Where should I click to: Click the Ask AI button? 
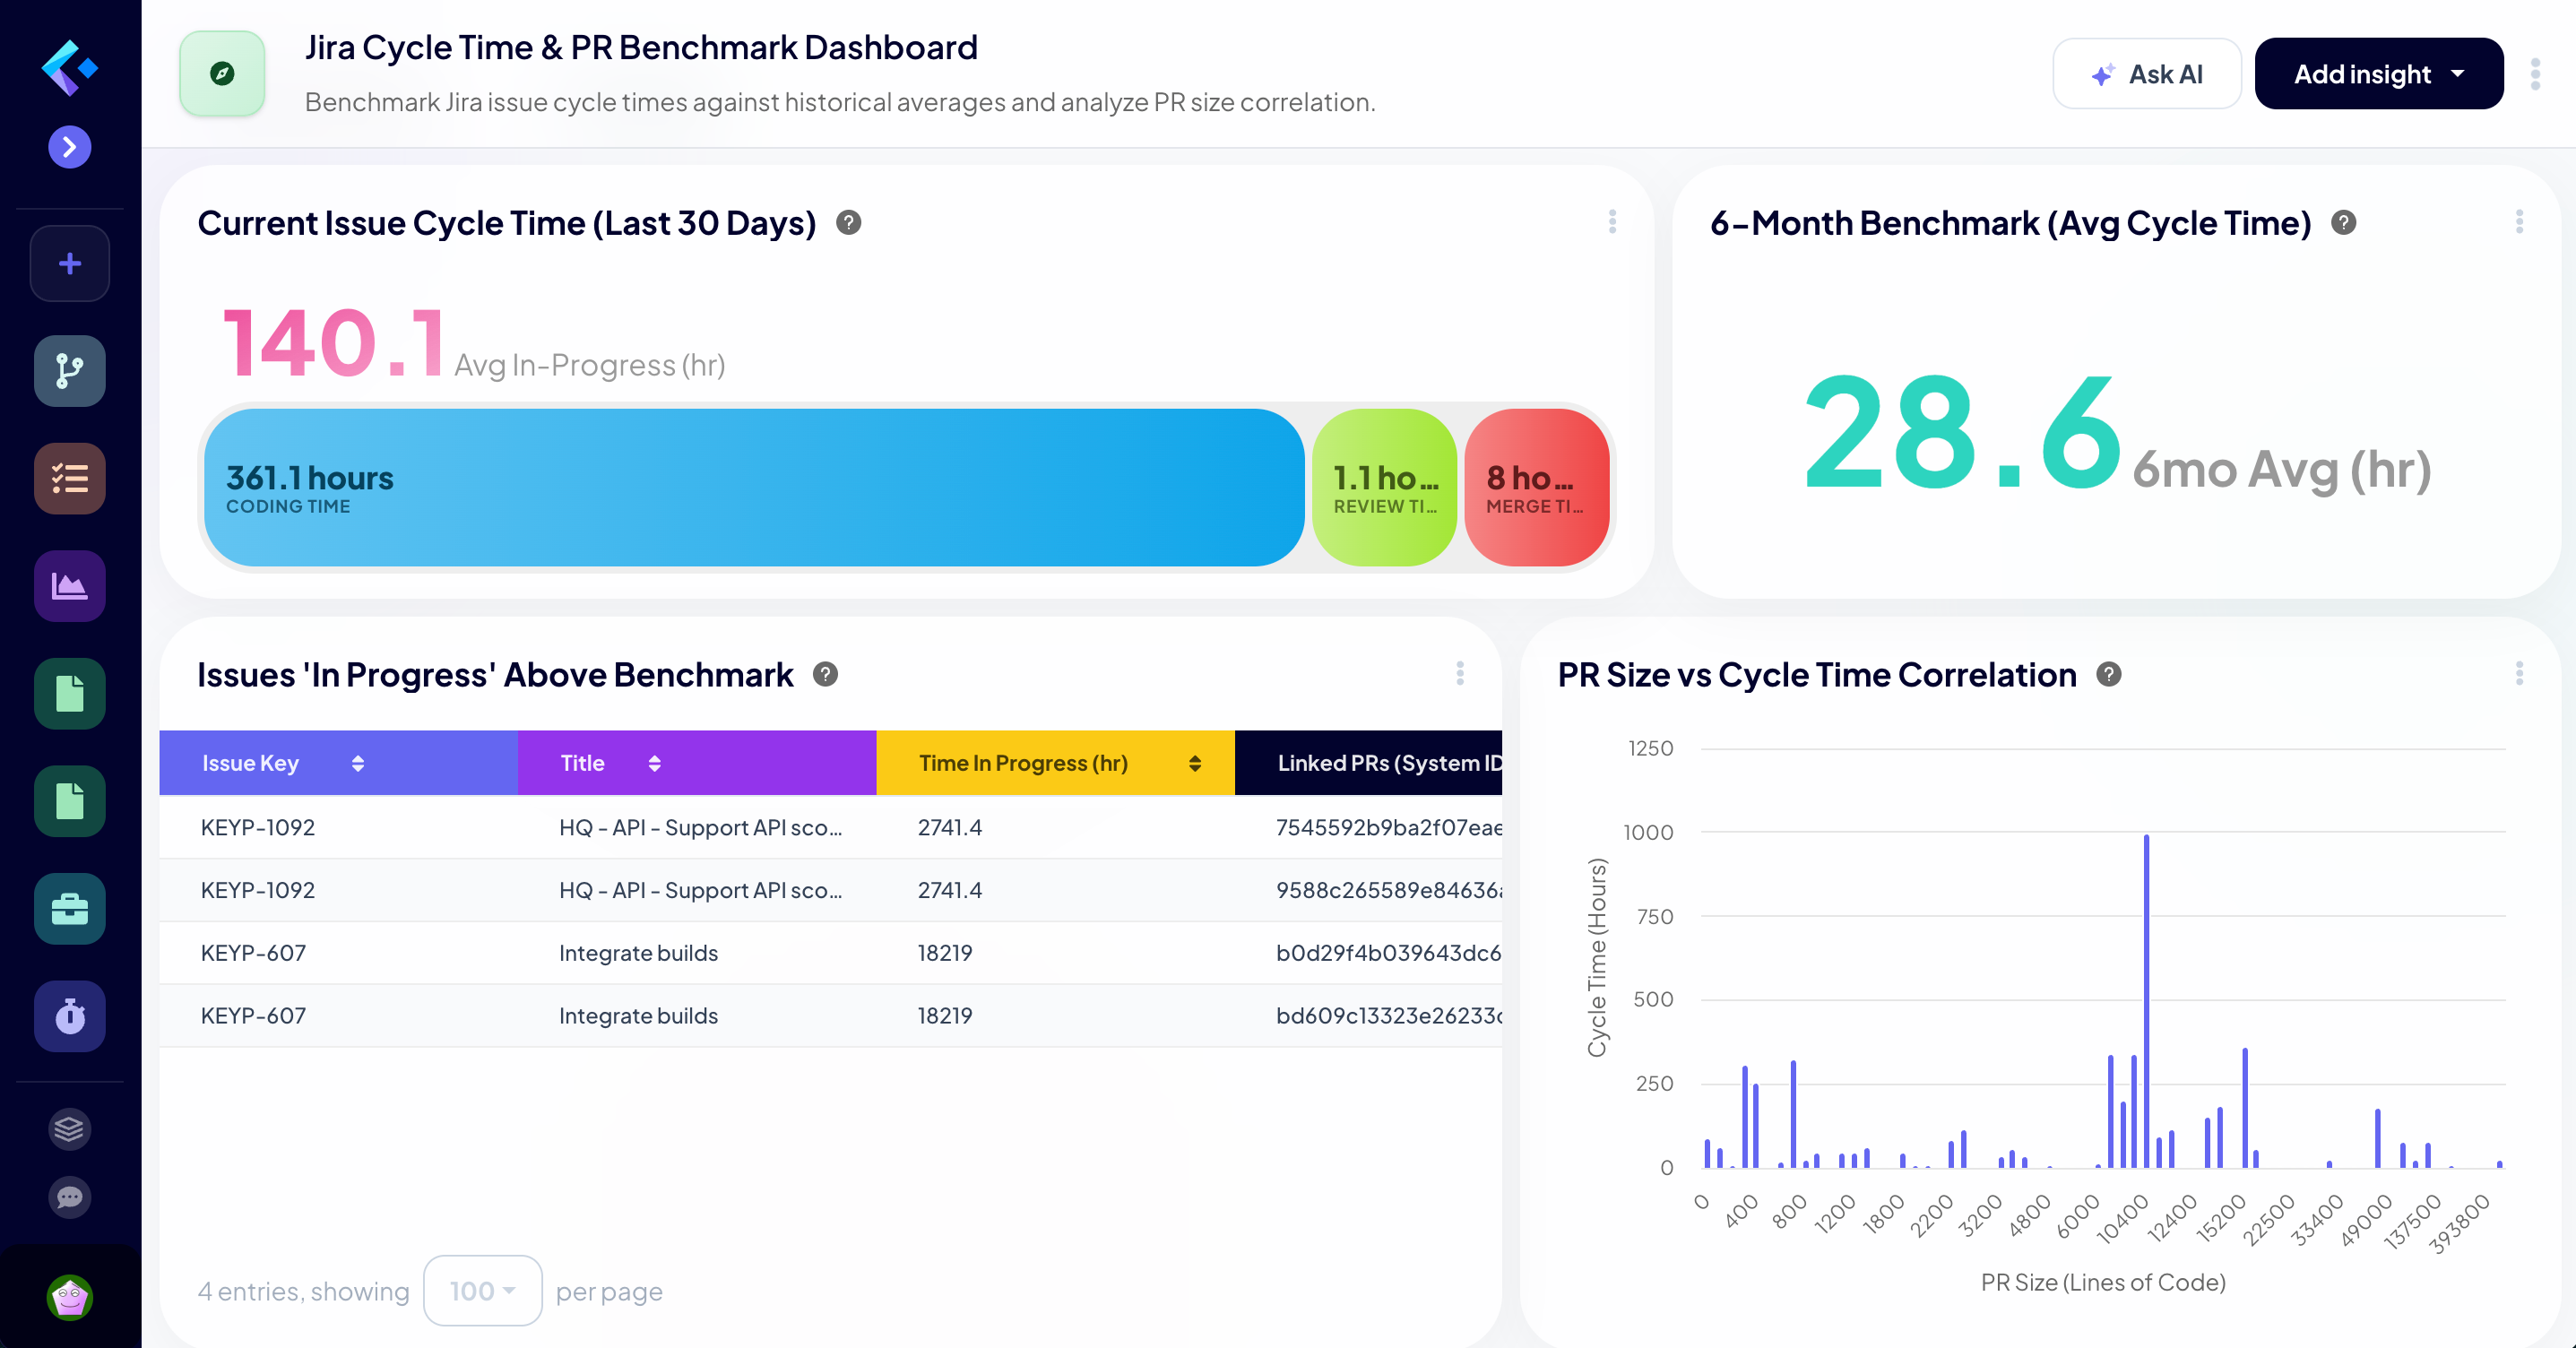pyautogui.click(x=2146, y=73)
